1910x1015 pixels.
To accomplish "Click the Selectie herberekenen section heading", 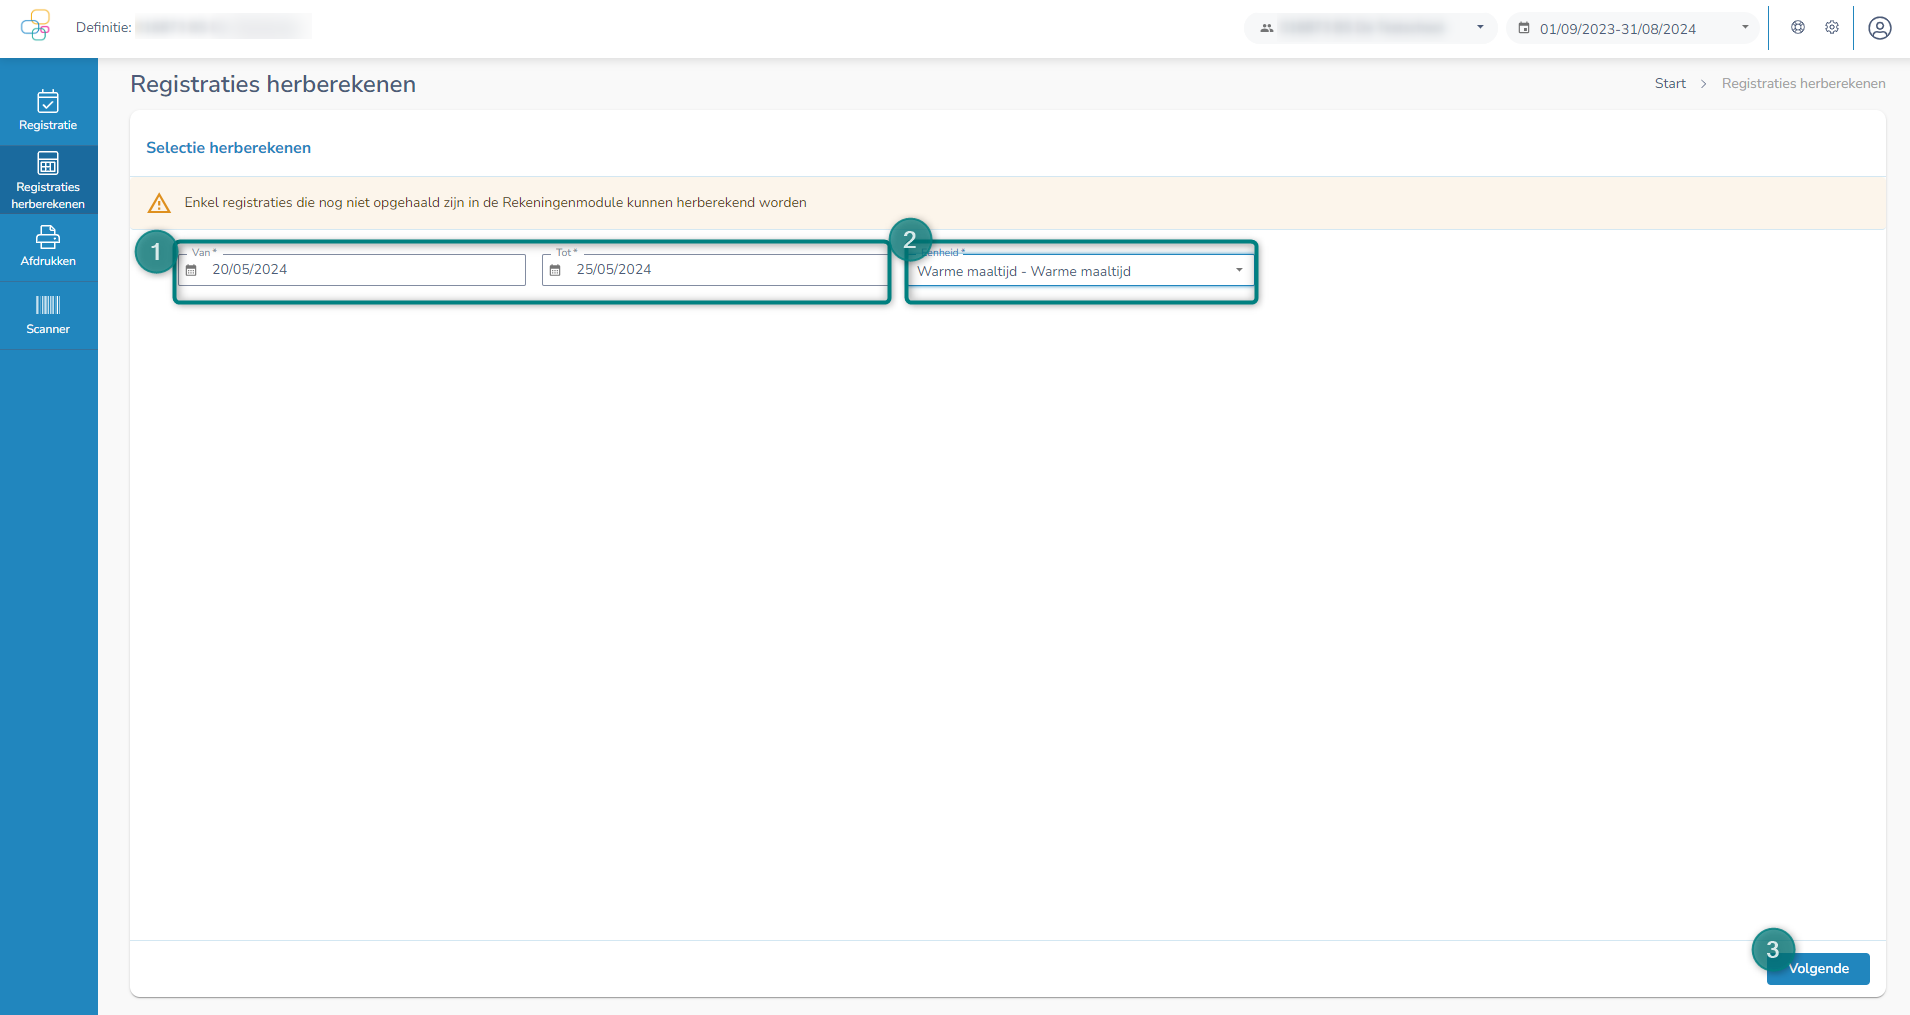I will coord(228,148).
